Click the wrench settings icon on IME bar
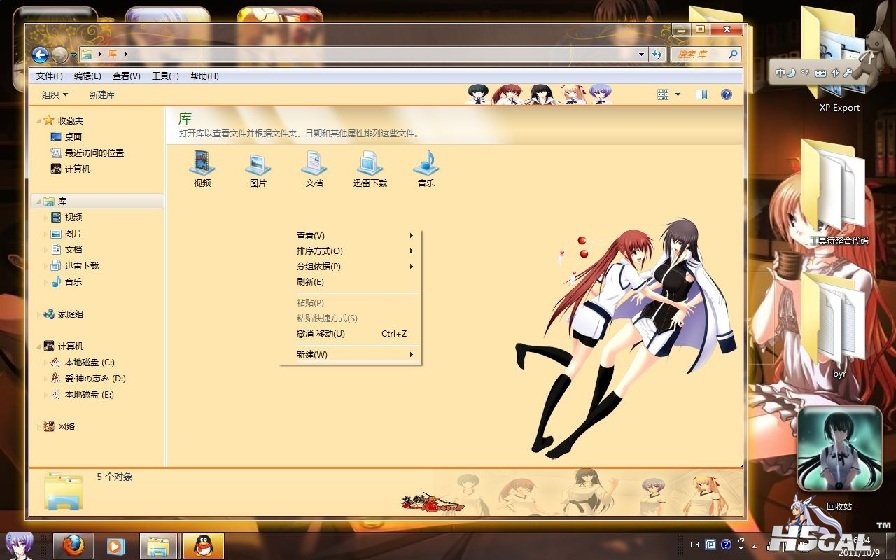The height and width of the screenshot is (560, 896). tap(847, 73)
